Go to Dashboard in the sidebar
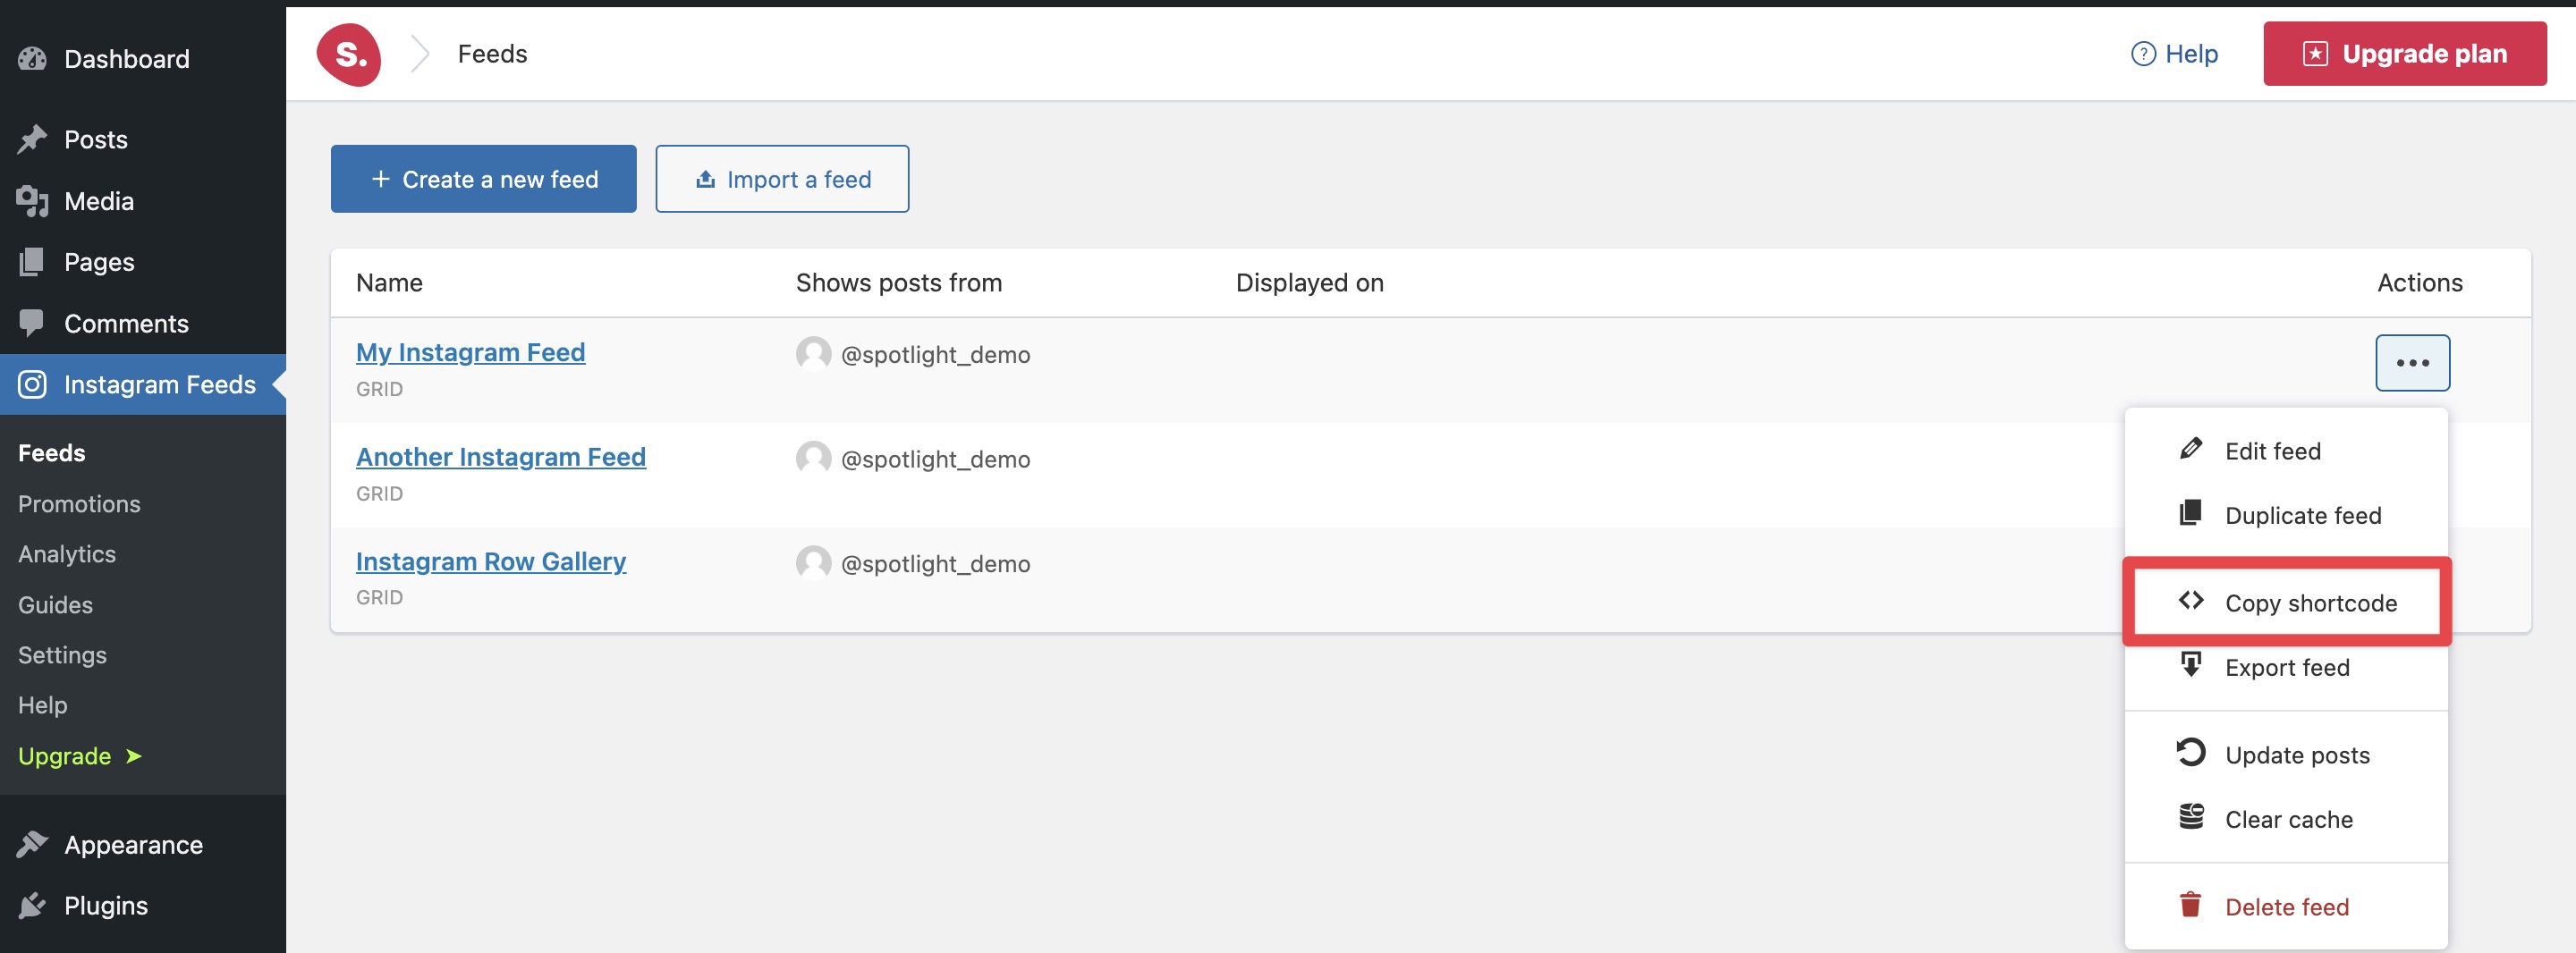 tap(143, 59)
